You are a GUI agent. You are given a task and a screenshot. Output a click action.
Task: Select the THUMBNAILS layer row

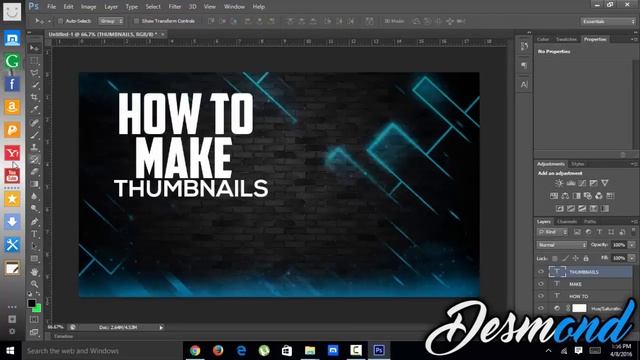pos(584,272)
